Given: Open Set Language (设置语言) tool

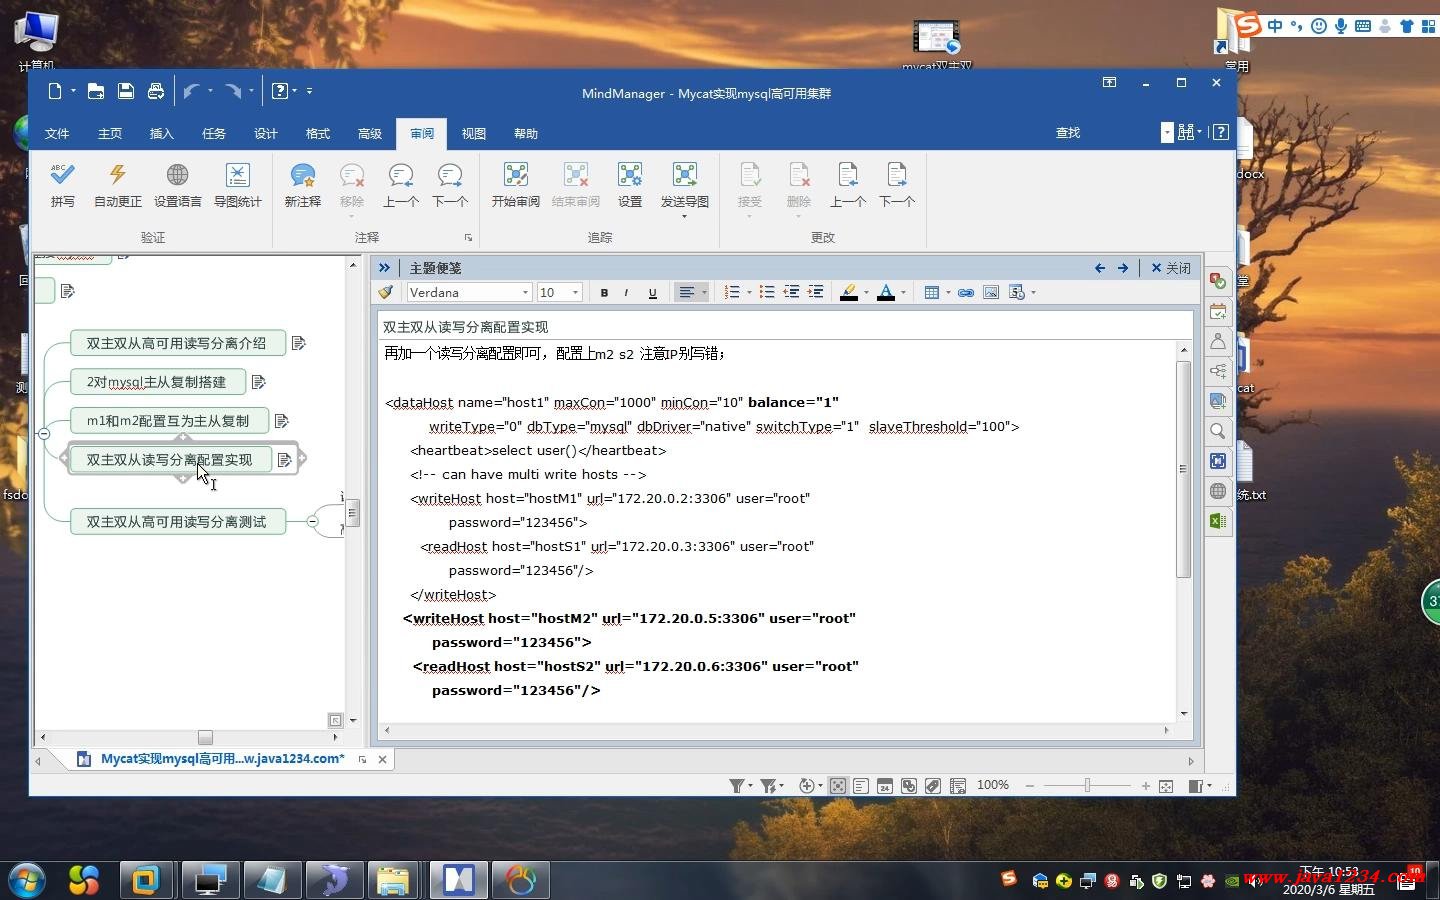Looking at the screenshot, I should (x=177, y=185).
